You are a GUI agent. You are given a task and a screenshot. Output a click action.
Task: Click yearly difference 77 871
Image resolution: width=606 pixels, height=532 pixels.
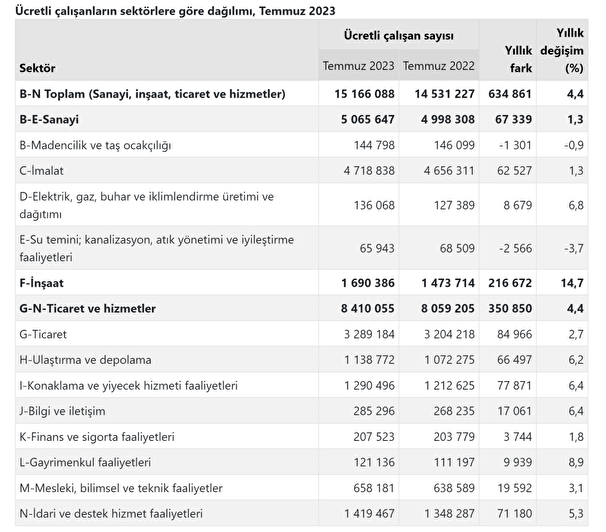pos(514,386)
